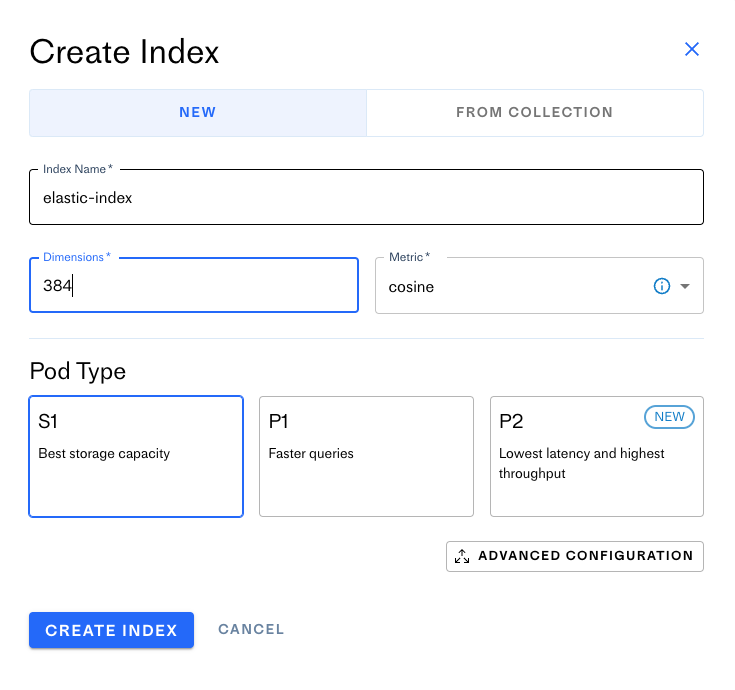Focus the Index Name input field
The width and height of the screenshot is (735, 690).
pos(366,198)
